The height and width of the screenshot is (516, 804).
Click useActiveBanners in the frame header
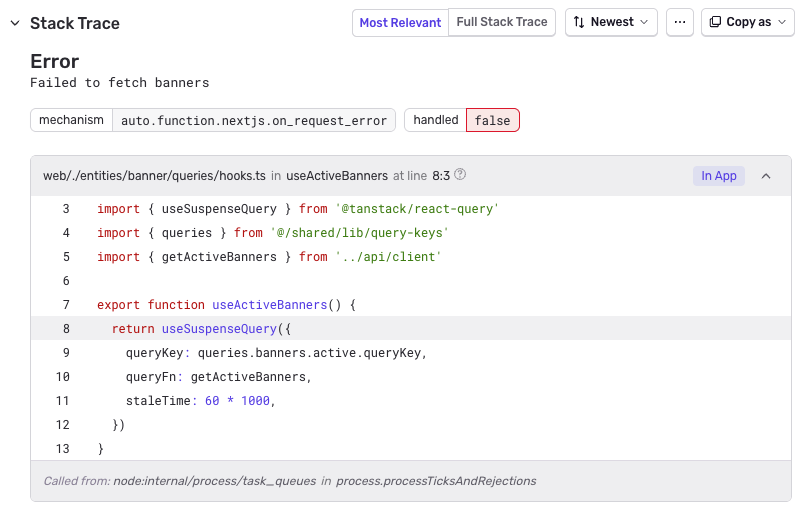click(x=337, y=176)
